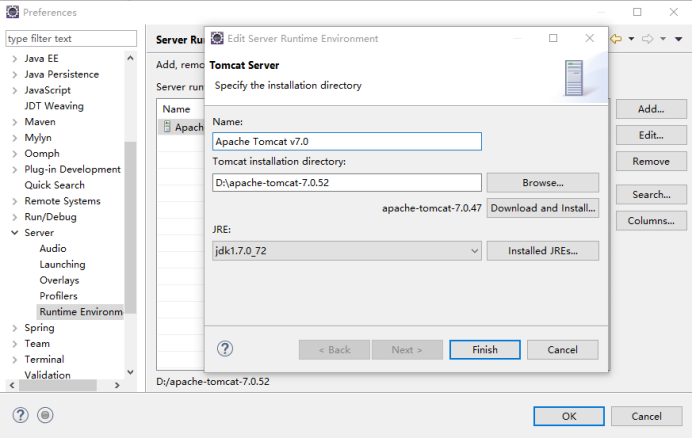This screenshot has height=439, width=693.
Task: Click the Finish button
Action: [485, 350]
